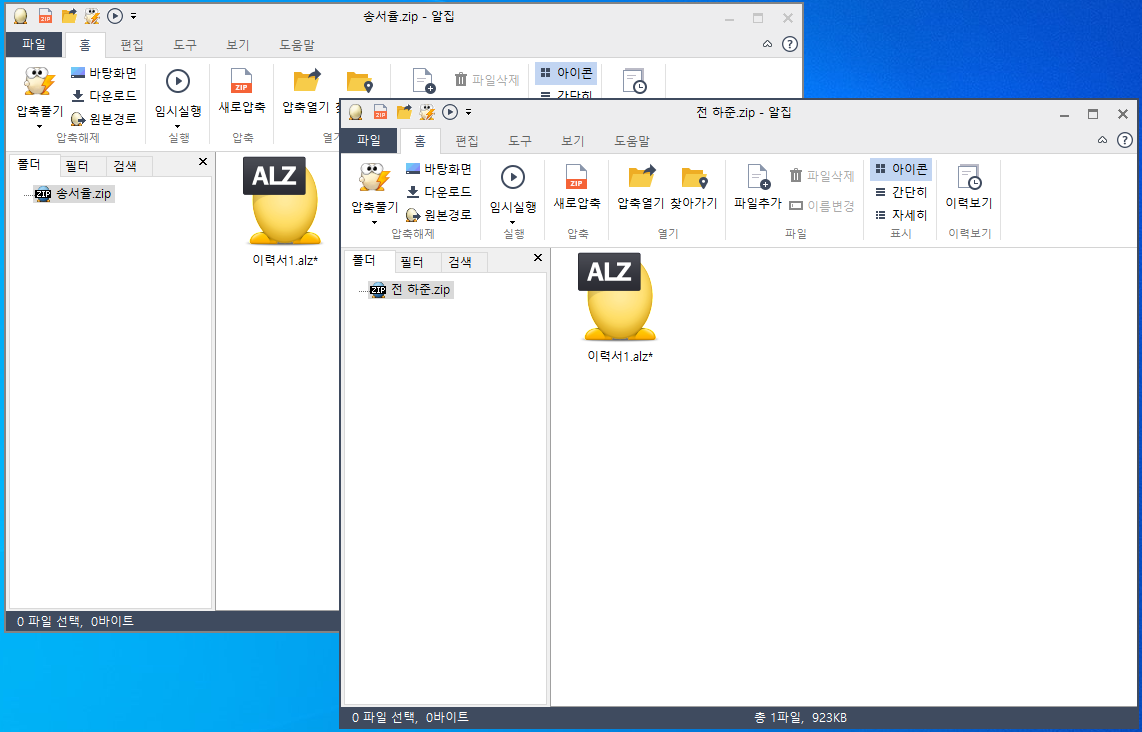1142x732 pixels.
Task: Extract to 원본경로 in 전 하준.zip window
Action: 438,215
